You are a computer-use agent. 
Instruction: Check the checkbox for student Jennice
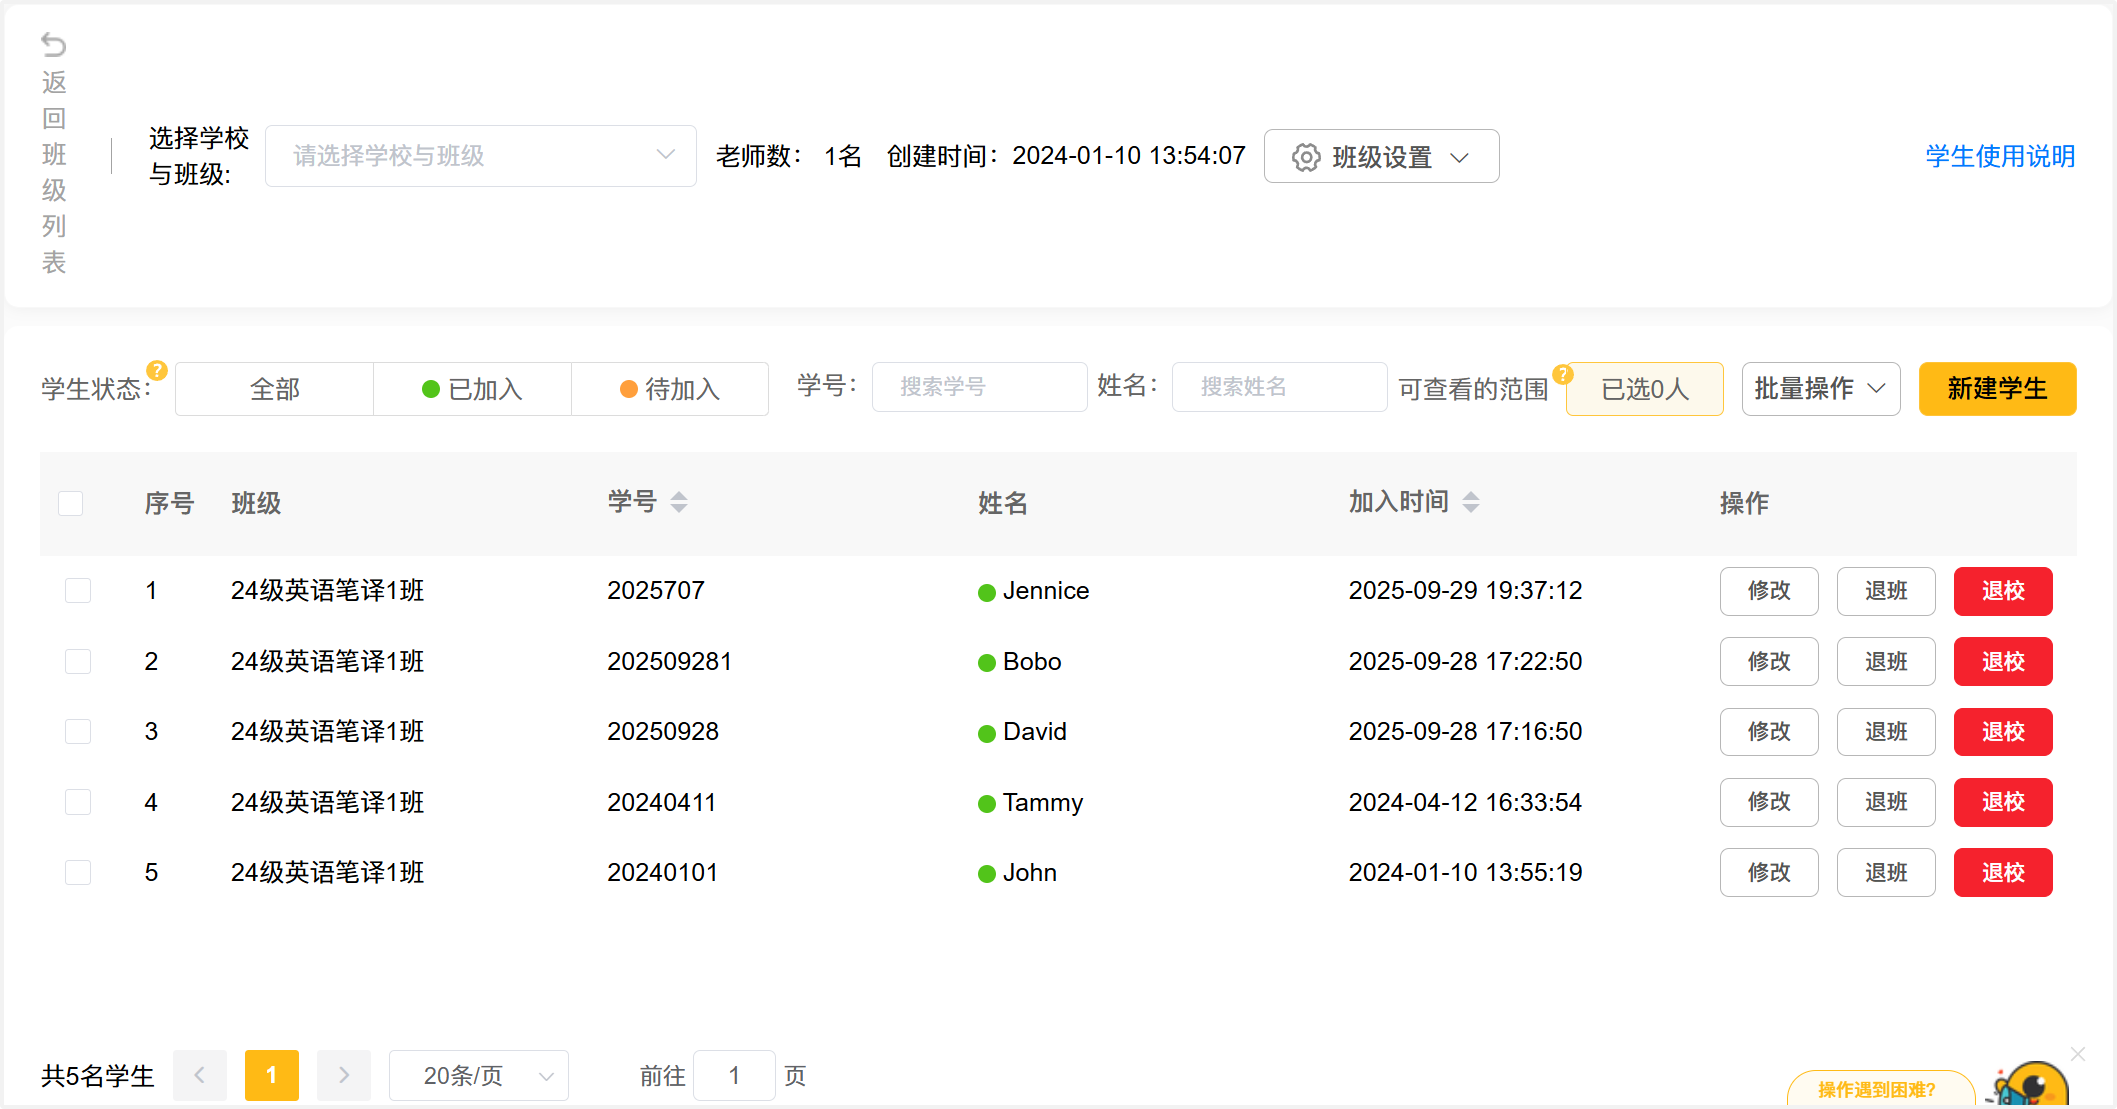tap(78, 591)
